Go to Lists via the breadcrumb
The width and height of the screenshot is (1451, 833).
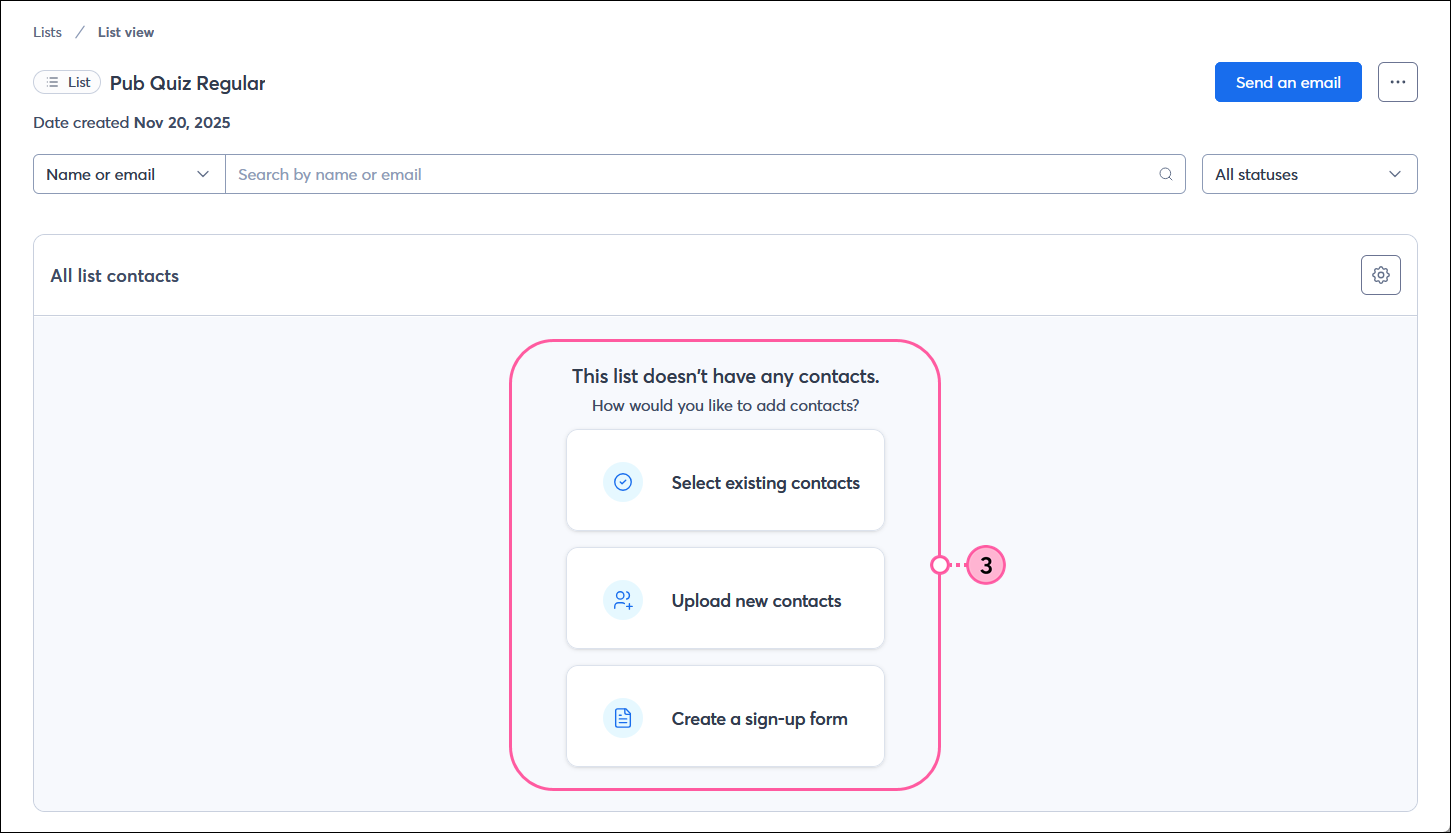[46, 32]
